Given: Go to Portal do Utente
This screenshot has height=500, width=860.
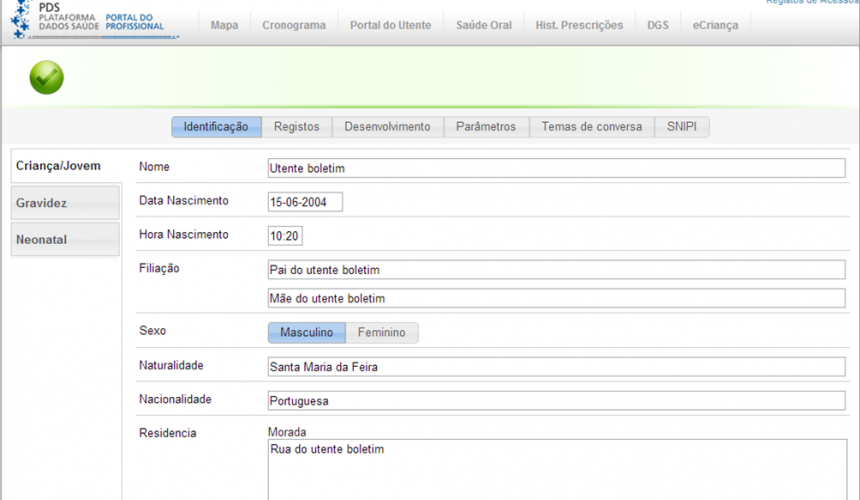Looking at the screenshot, I should coord(390,25).
